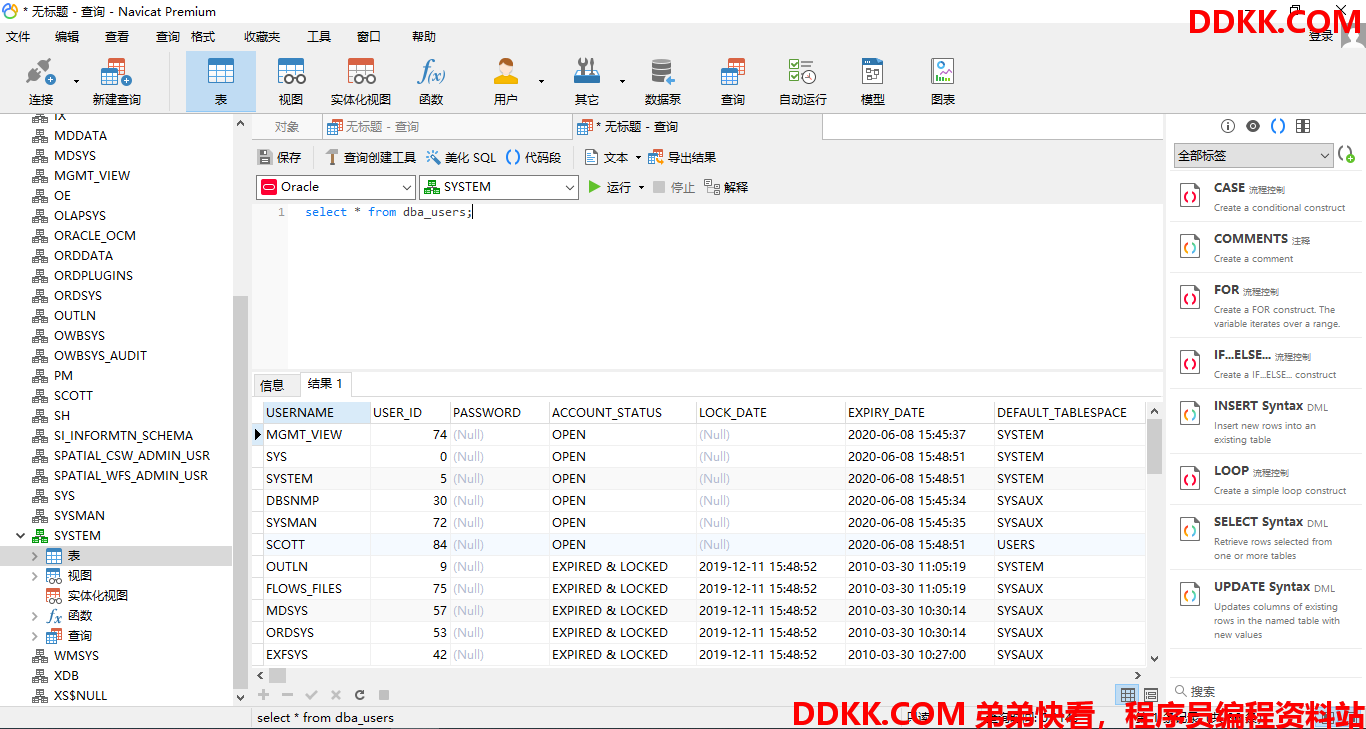Switch to form view icon at bottom right
This screenshot has width=1366, height=729.
coord(1151,695)
